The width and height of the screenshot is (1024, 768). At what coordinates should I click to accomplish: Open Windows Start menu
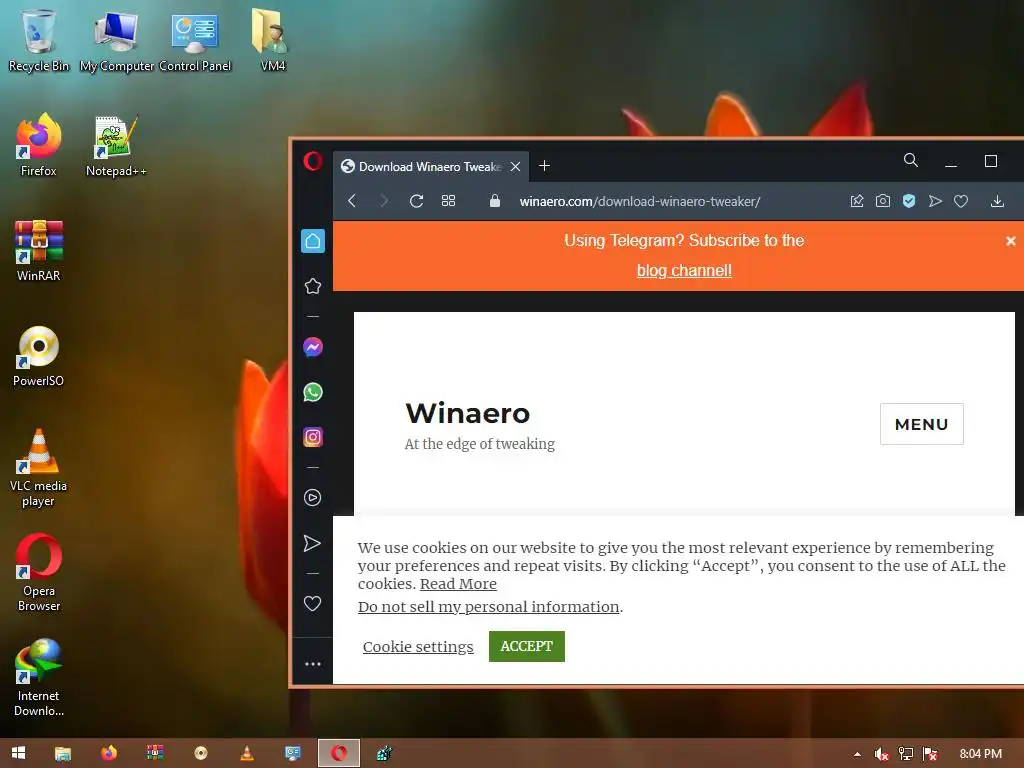click(x=18, y=753)
